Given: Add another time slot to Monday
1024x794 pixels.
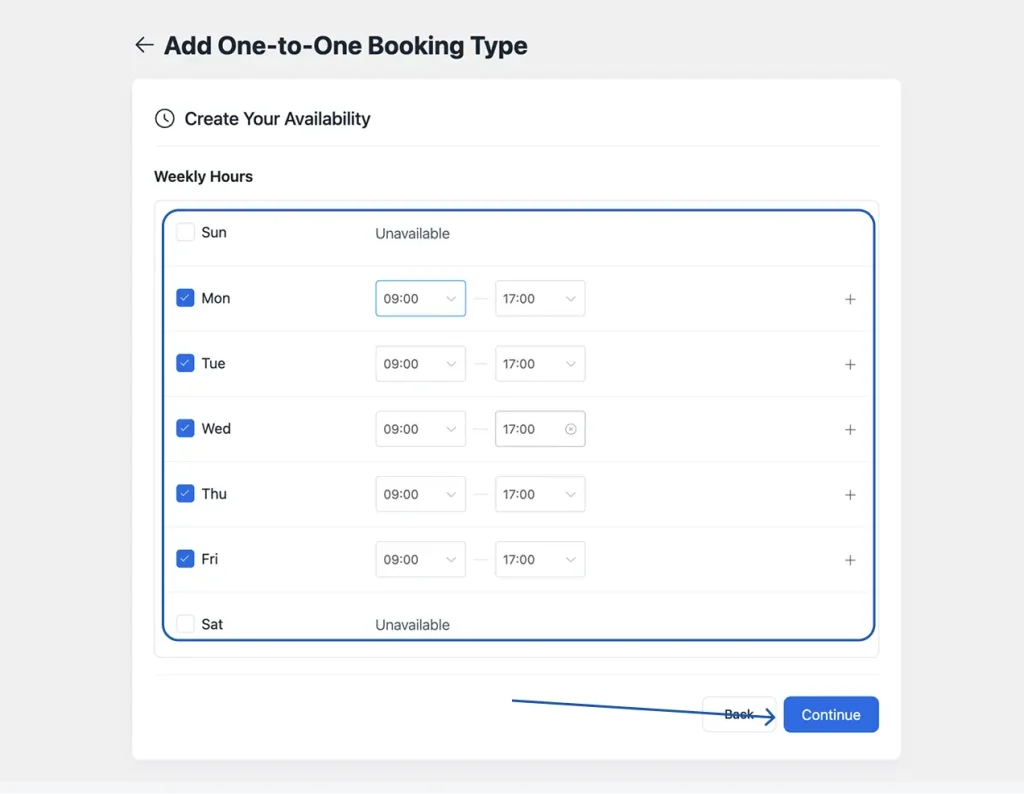Looking at the screenshot, I should coord(850,298).
